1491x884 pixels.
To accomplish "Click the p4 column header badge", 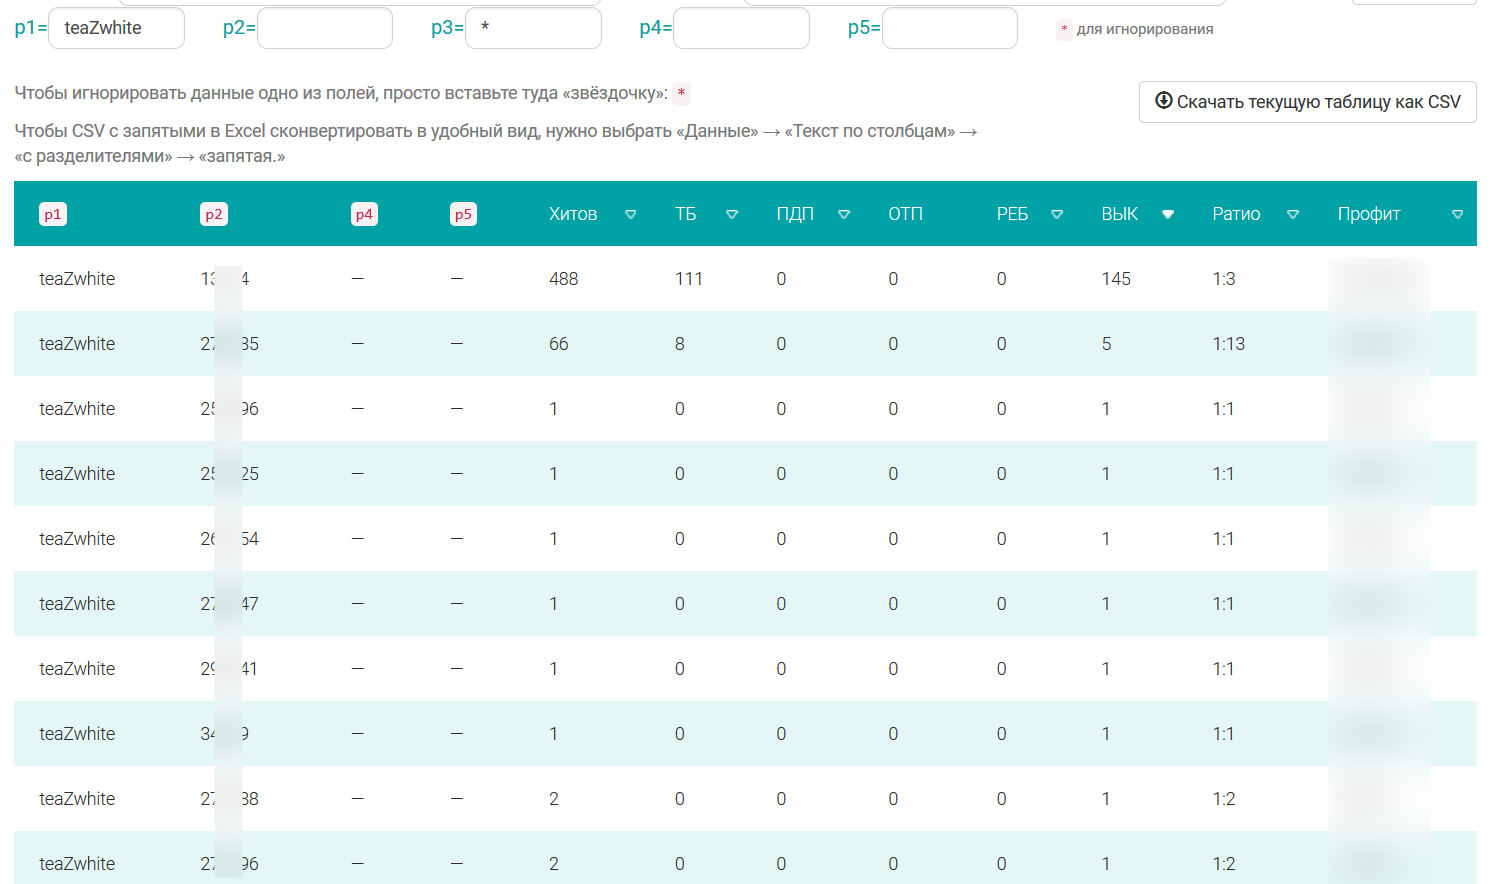I will pyautogui.click(x=365, y=214).
